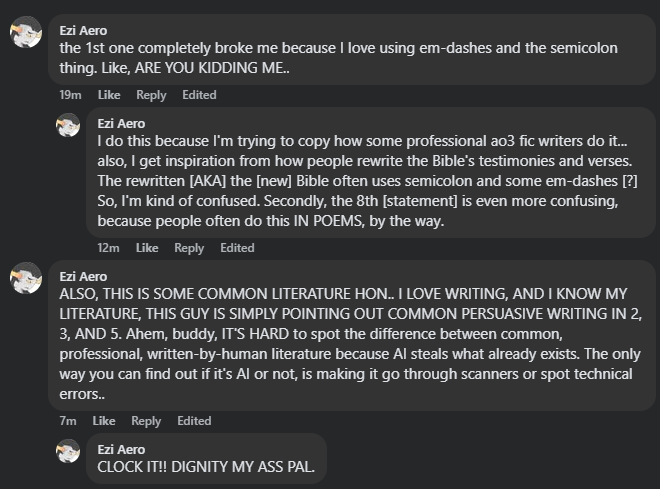Open the 12m timestamp link
The image size is (660, 489).
pyautogui.click(x=108, y=248)
